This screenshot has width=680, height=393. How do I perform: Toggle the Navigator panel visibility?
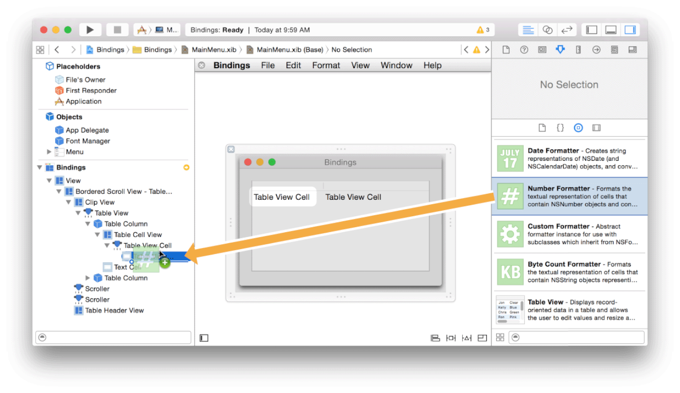(592, 29)
